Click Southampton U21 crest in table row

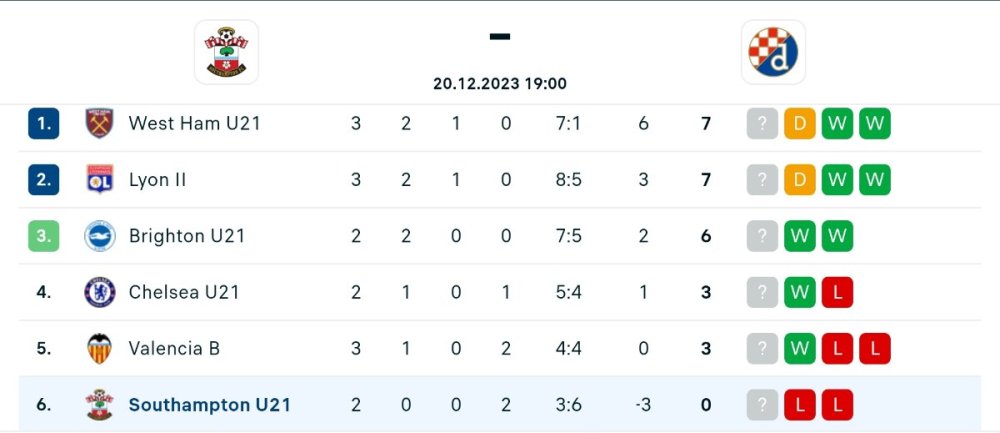click(x=100, y=405)
